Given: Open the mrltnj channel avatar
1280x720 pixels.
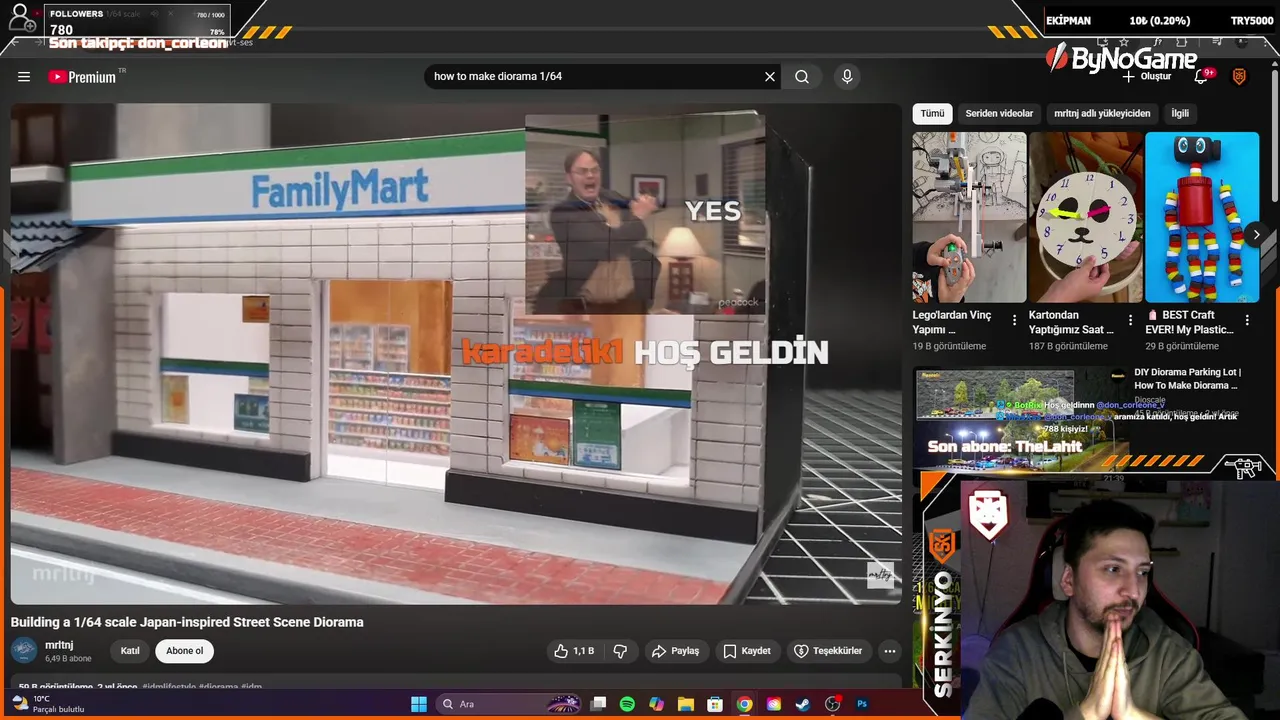Looking at the screenshot, I should 24,650.
